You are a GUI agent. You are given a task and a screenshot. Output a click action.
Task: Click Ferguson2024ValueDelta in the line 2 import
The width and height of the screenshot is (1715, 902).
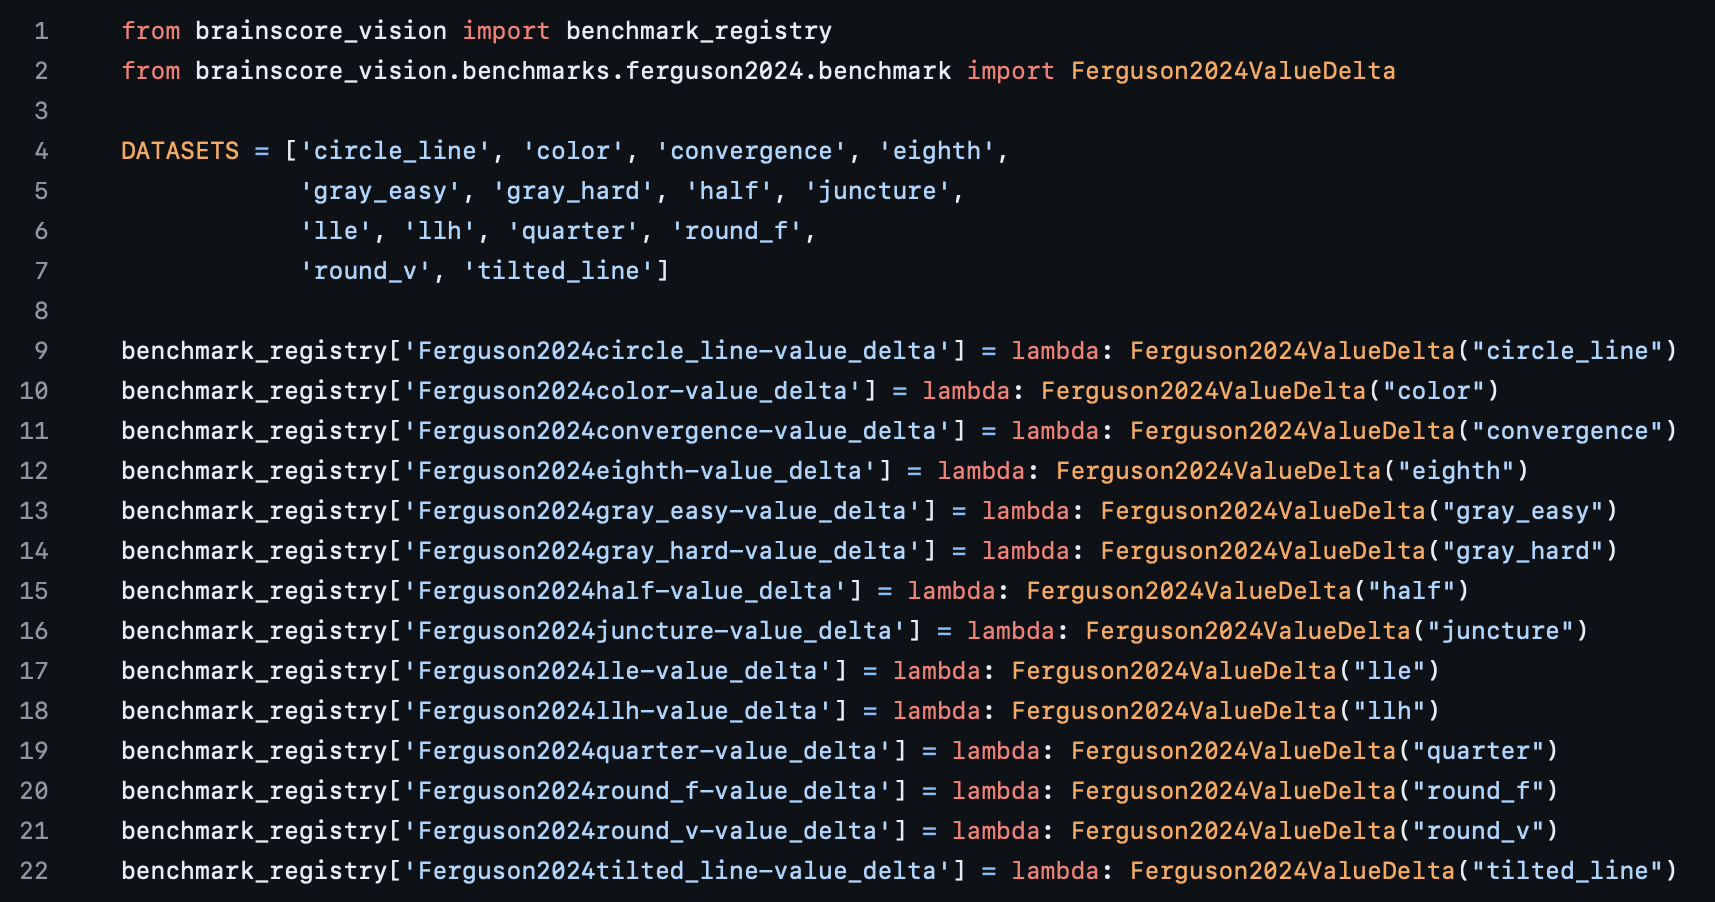tap(1233, 71)
